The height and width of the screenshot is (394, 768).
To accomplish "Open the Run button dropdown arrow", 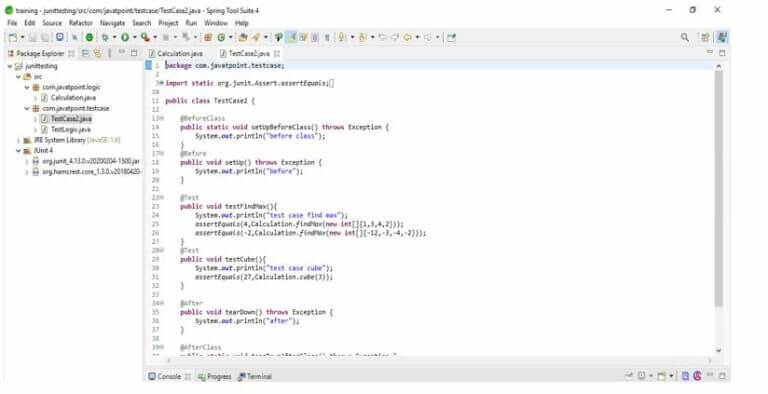I will 134,37.
